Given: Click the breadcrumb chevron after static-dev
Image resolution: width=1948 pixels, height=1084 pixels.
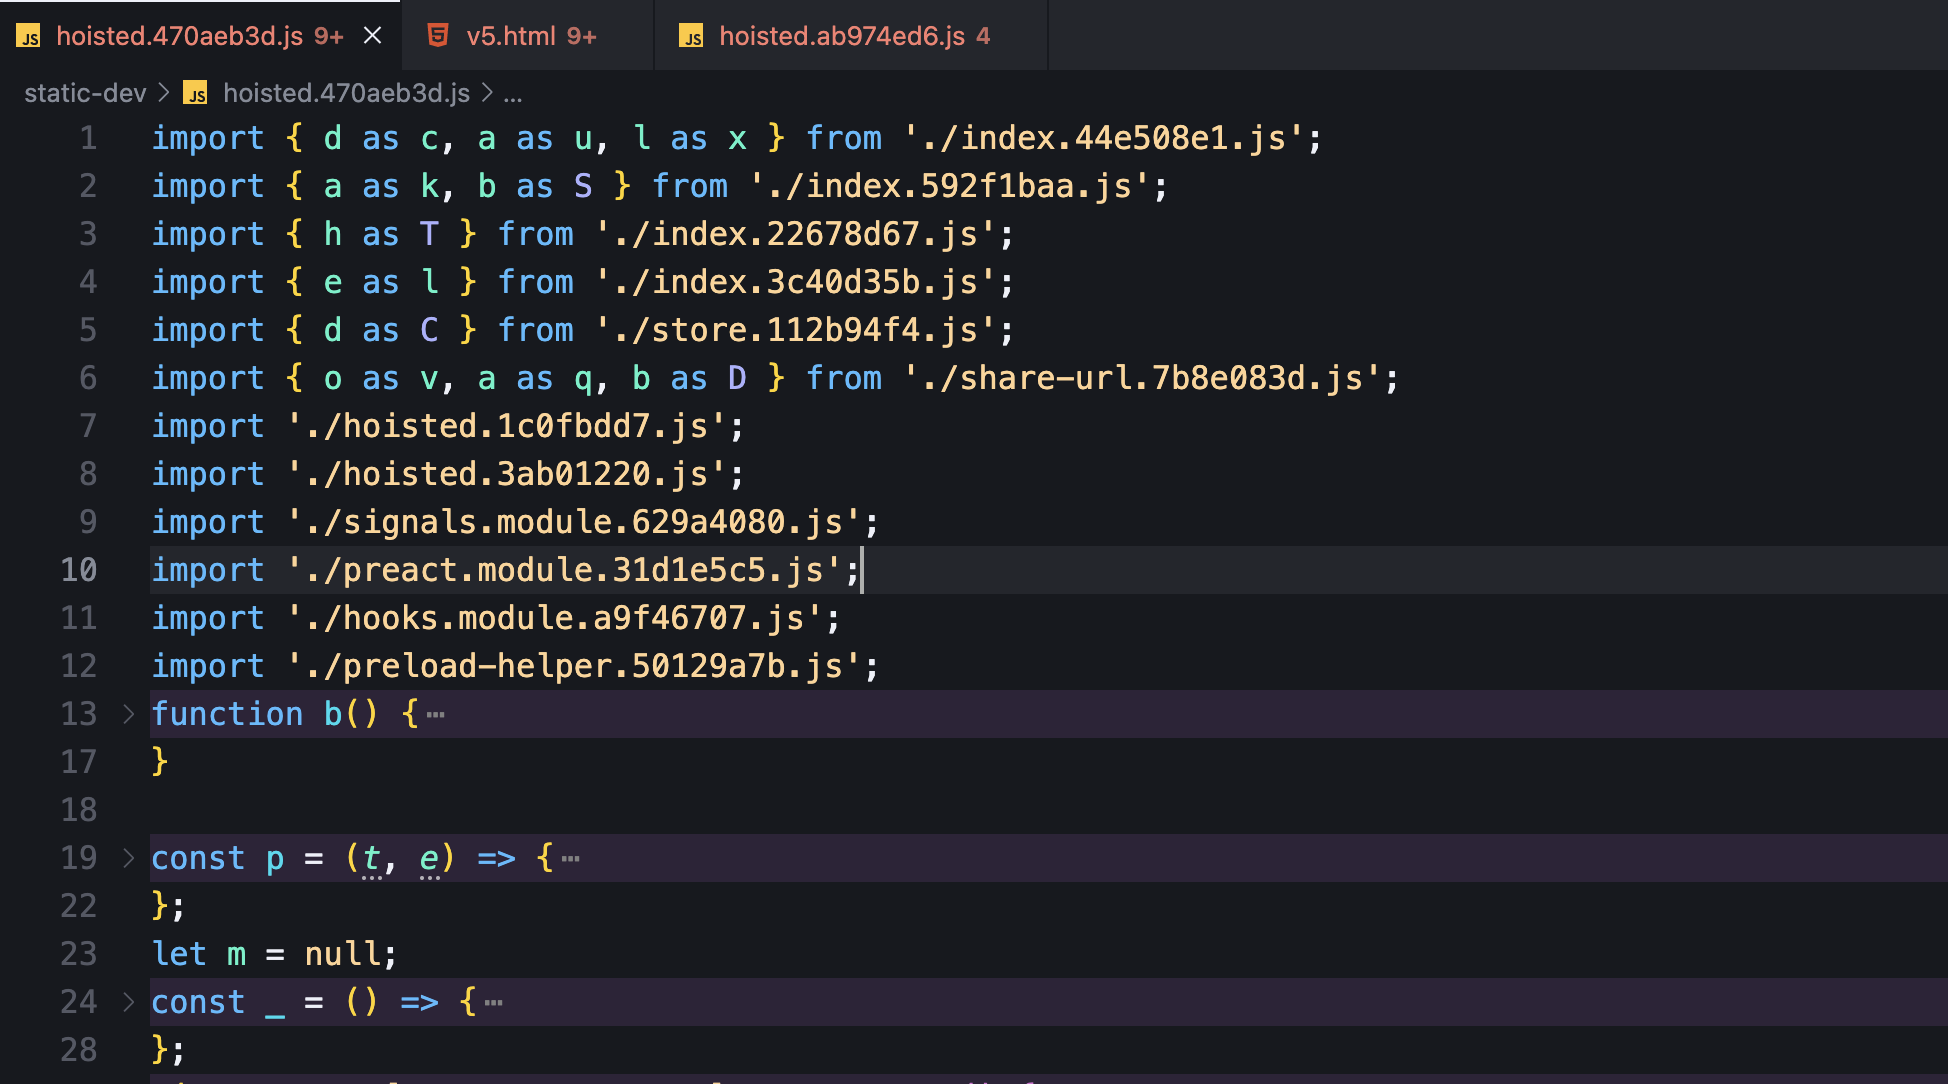Looking at the screenshot, I should pyautogui.click(x=163, y=93).
